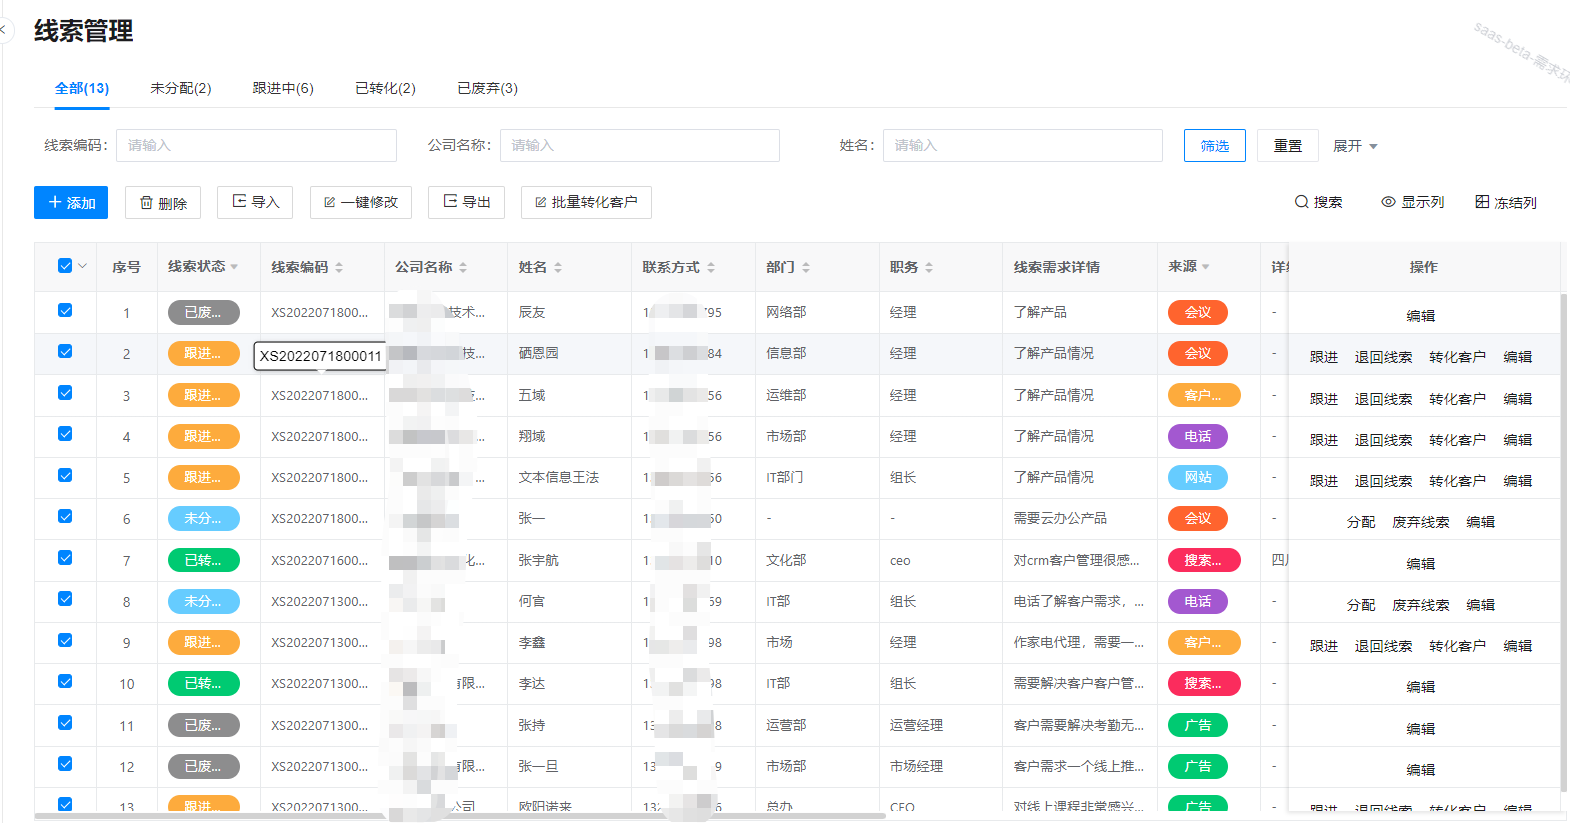
Task: Click the grid icon for 冻结列
Action: pyautogui.click(x=1482, y=202)
